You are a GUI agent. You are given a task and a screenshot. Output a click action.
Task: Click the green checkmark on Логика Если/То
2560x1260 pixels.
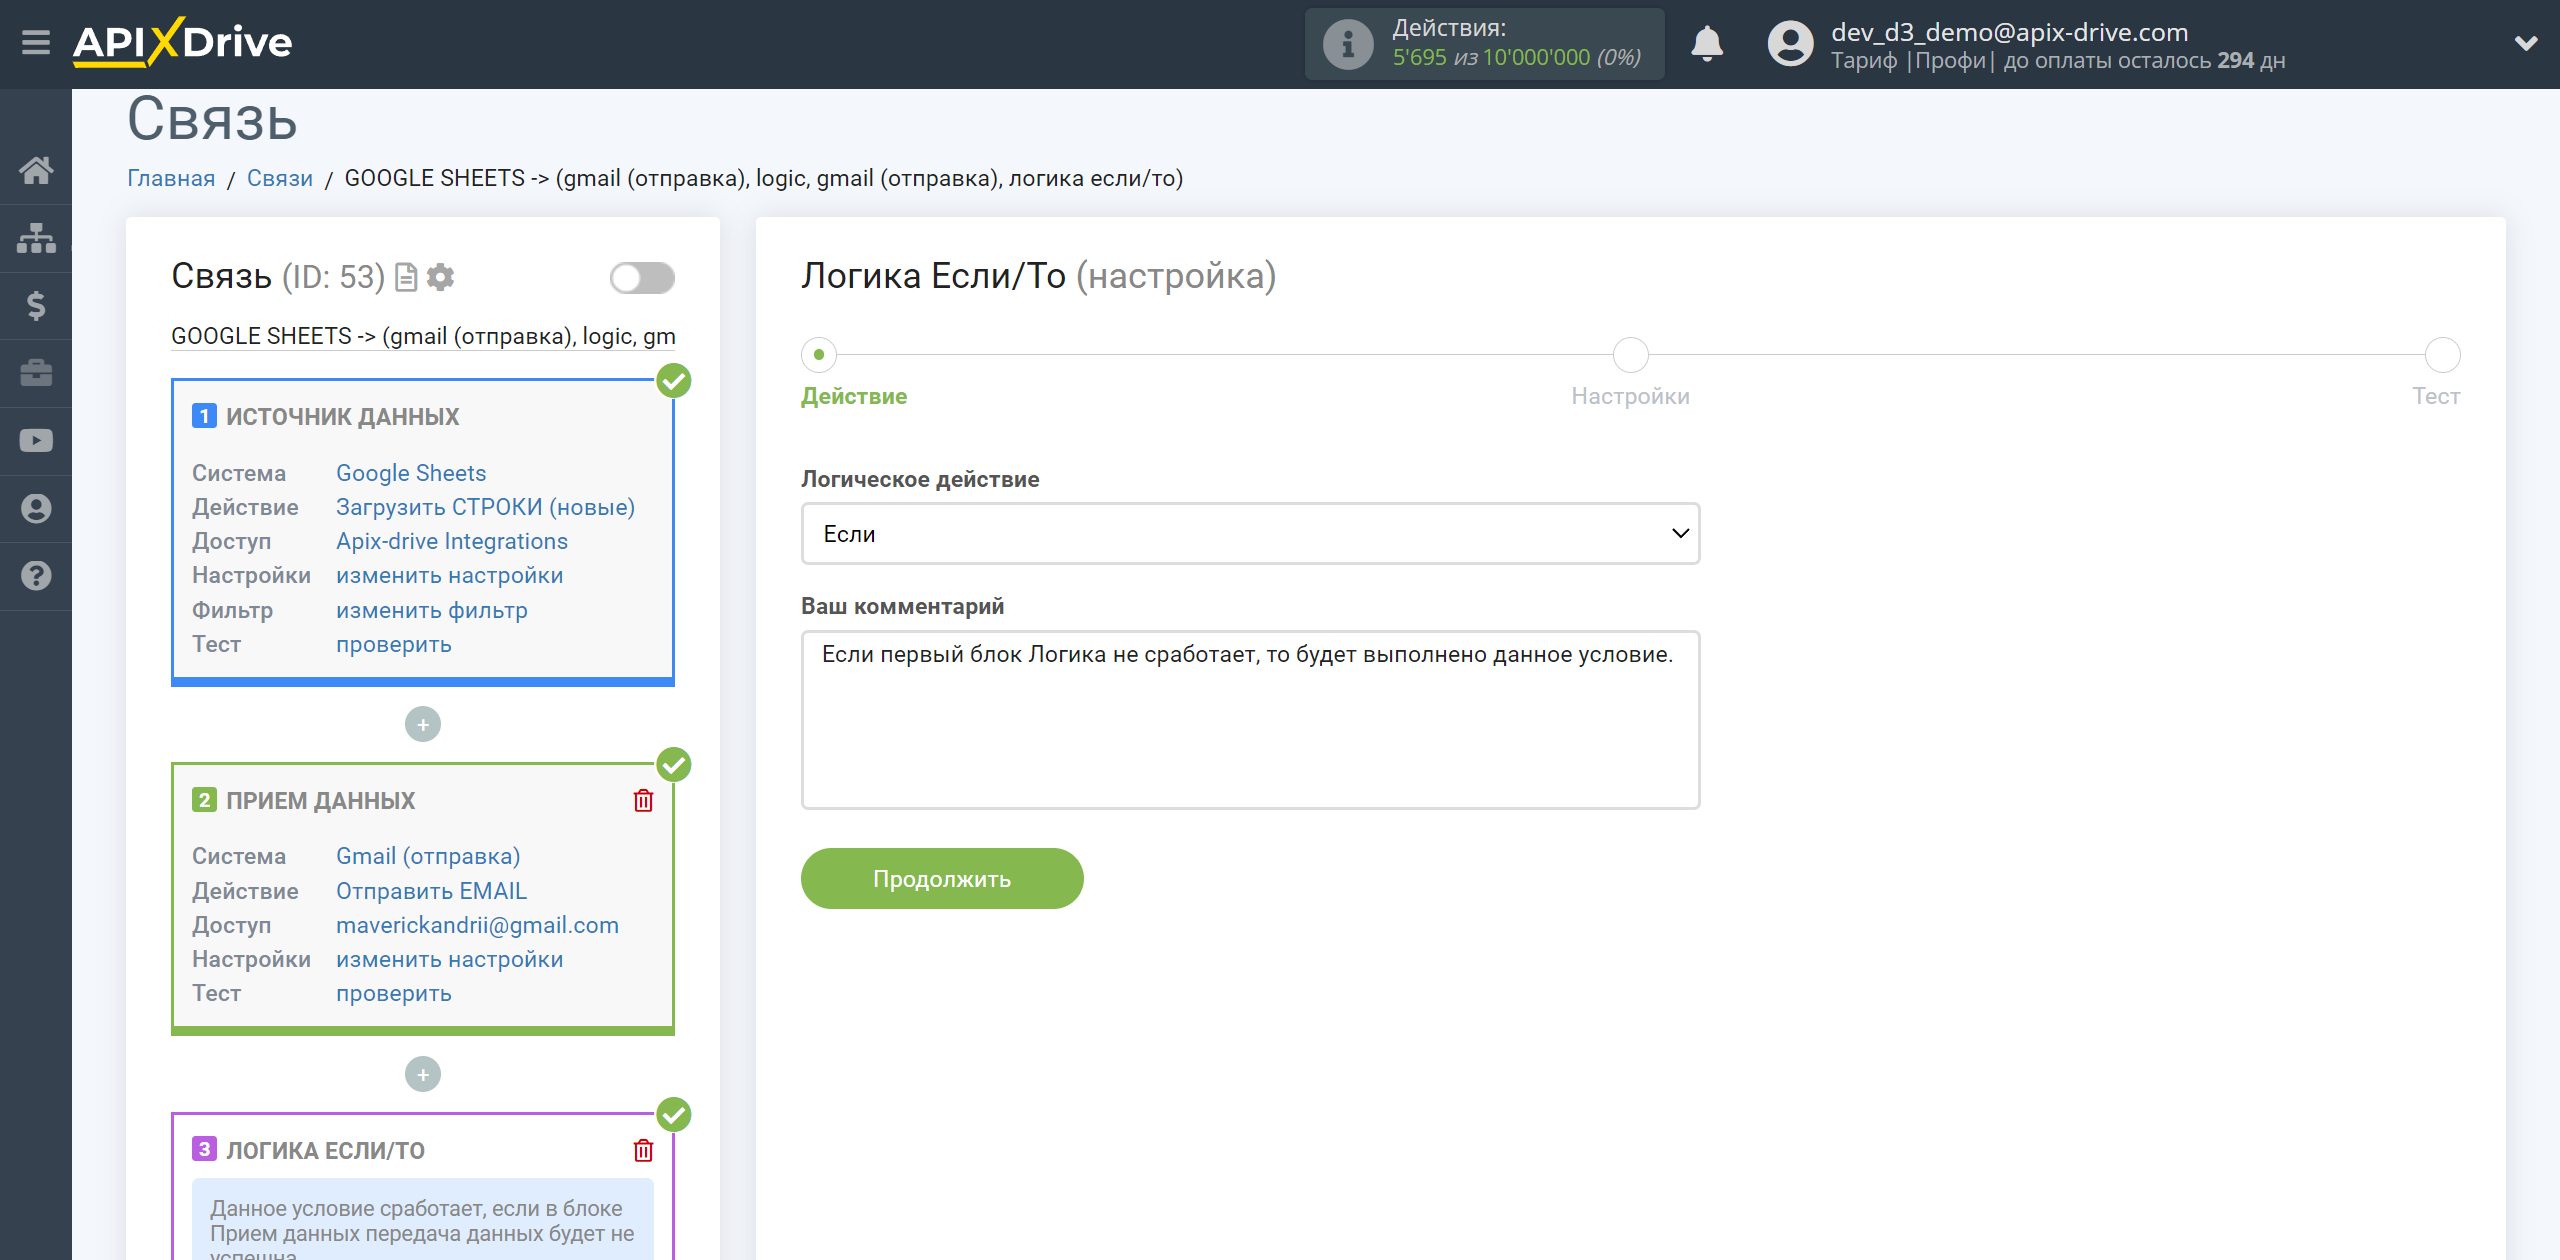[674, 1115]
